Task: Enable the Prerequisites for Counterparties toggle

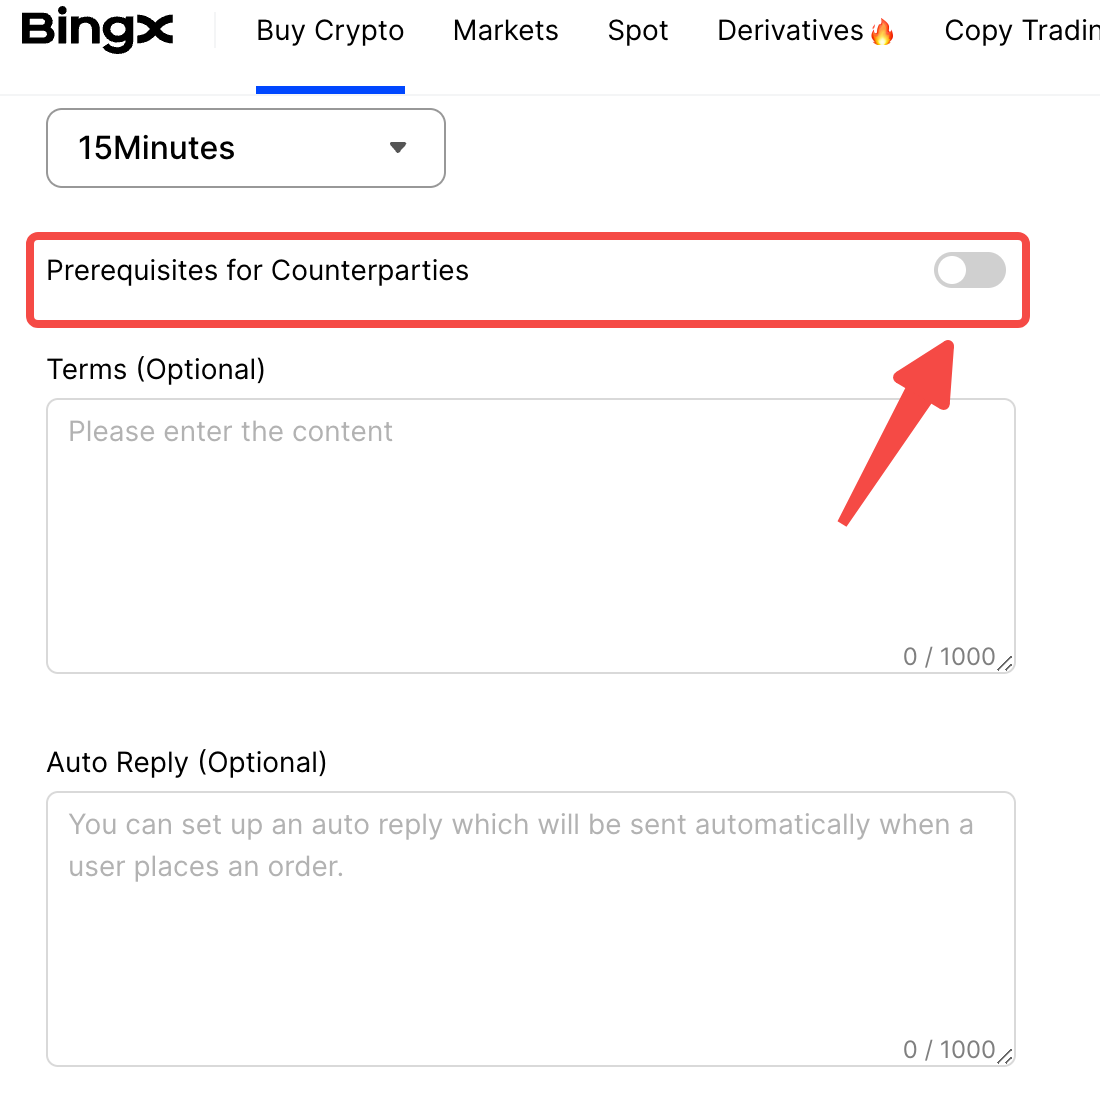Action: pyautogui.click(x=969, y=270)
